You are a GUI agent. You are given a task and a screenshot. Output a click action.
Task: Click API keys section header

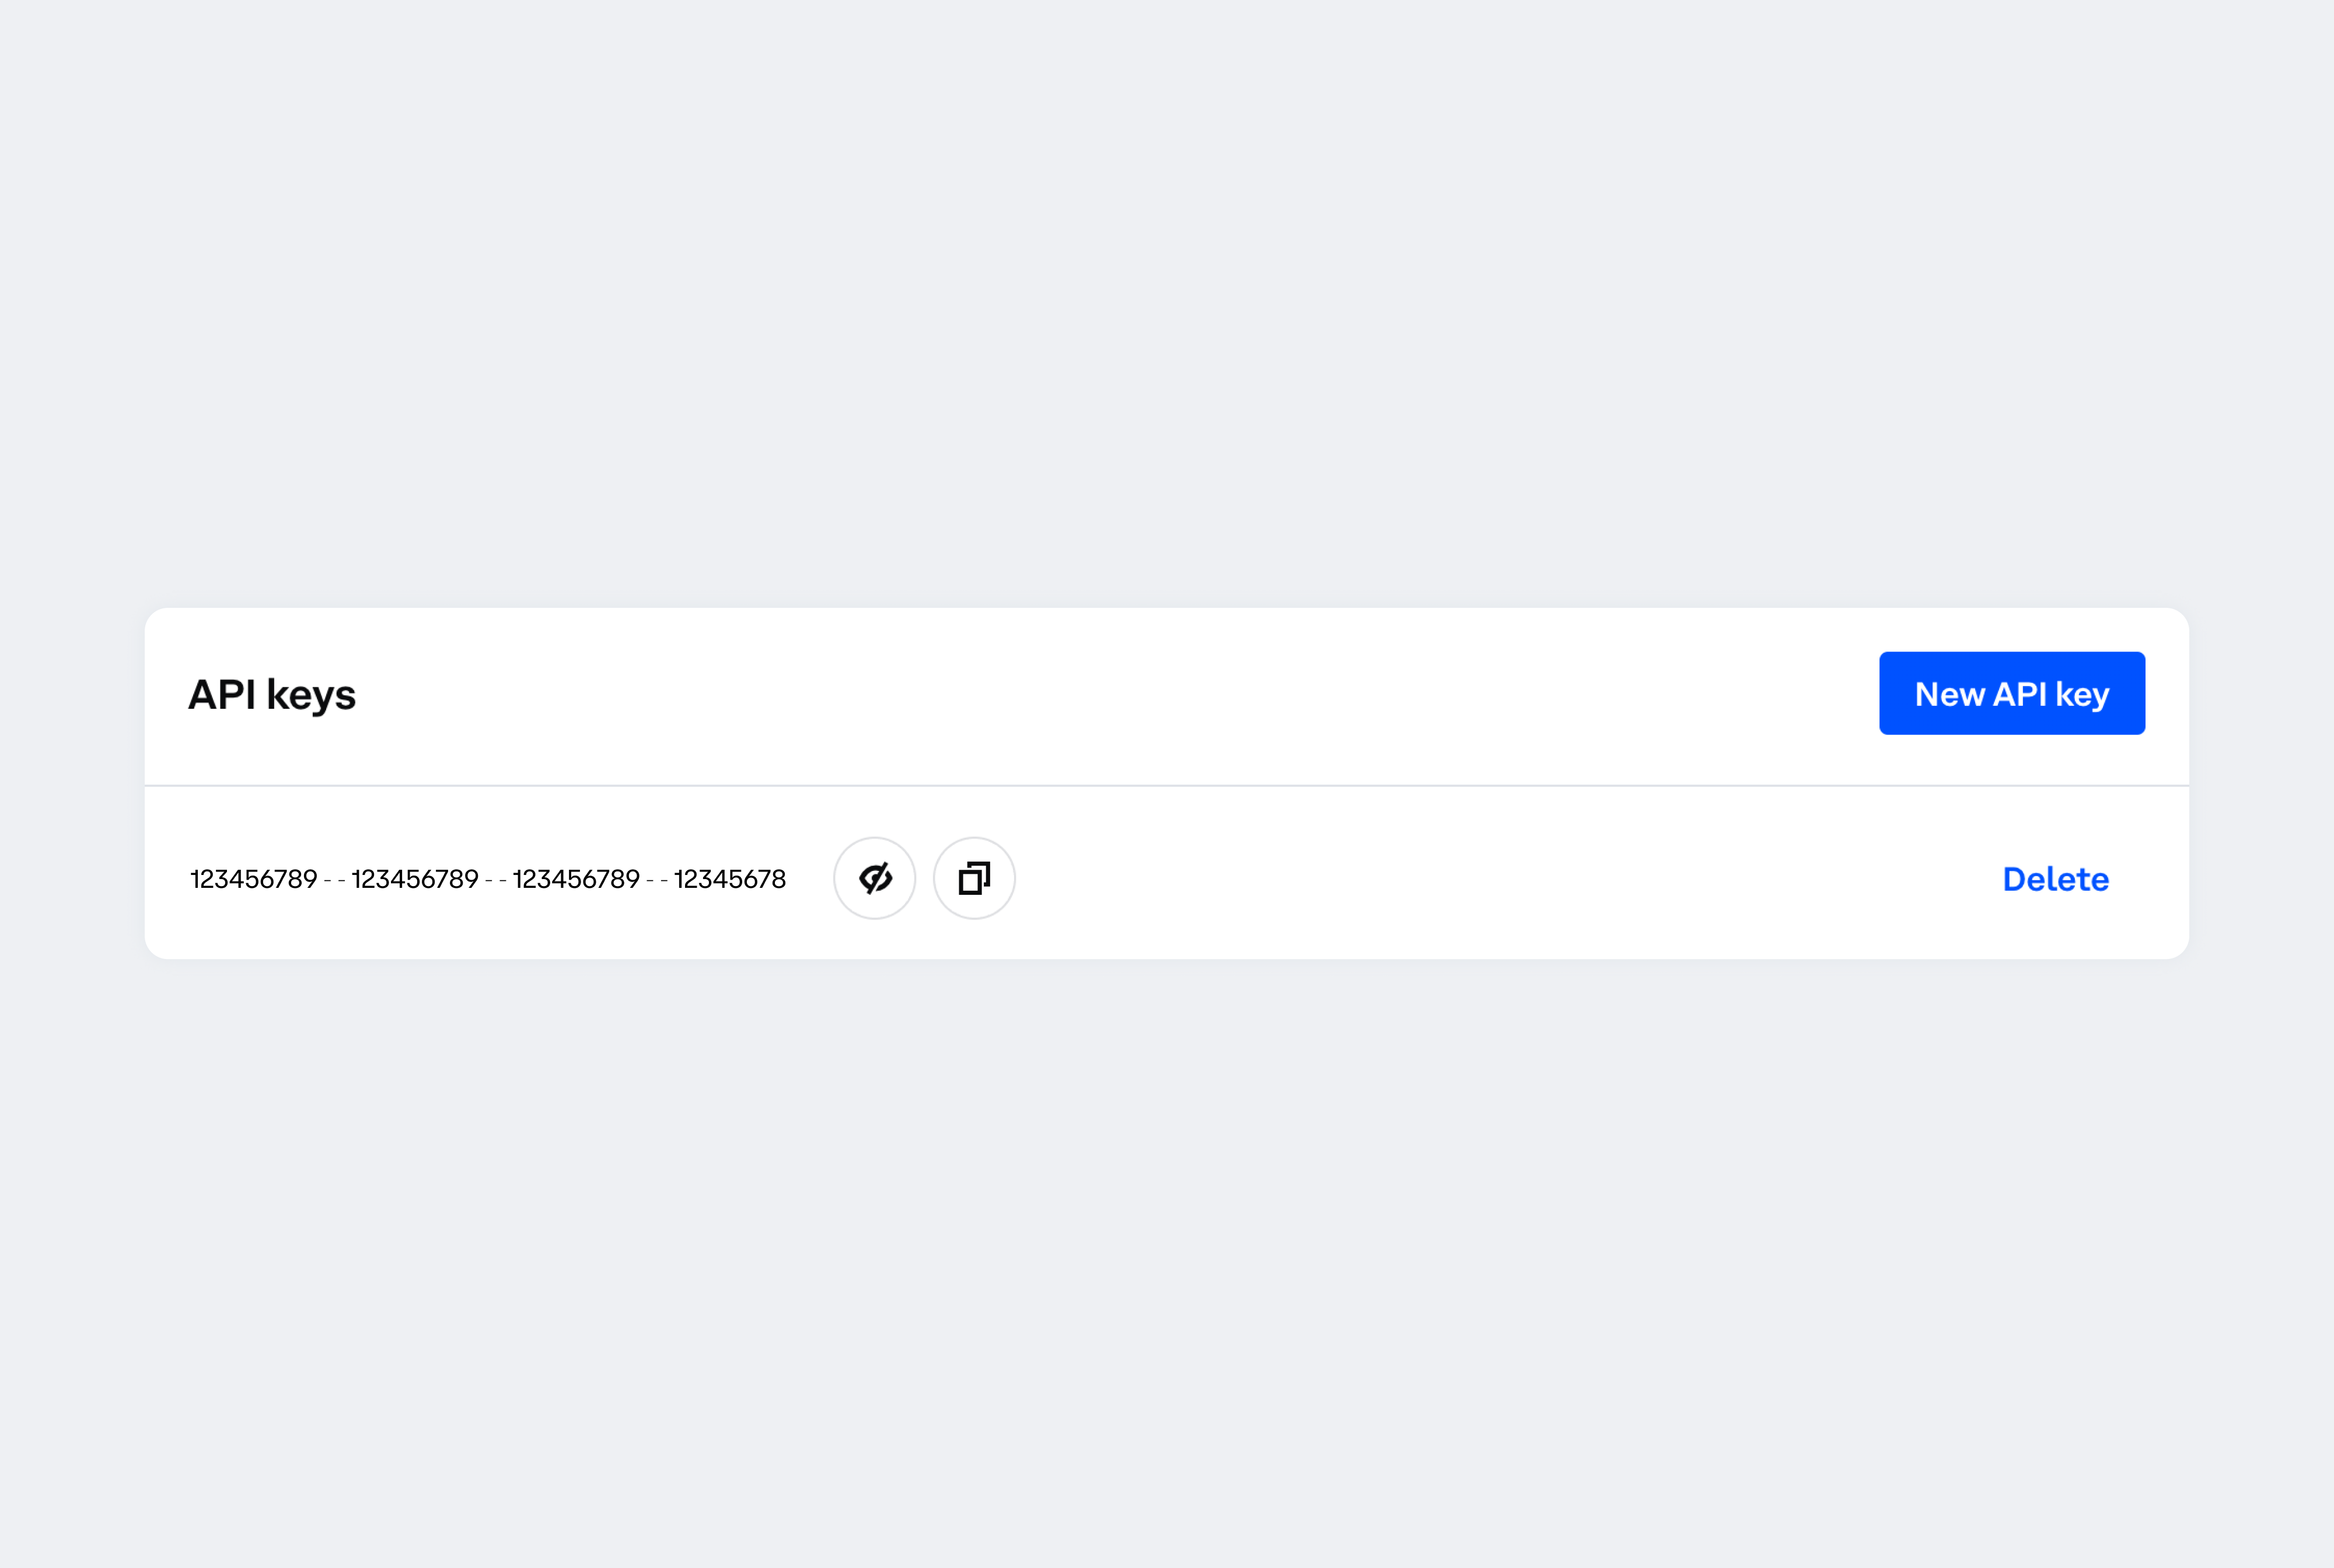click(271, 693)
